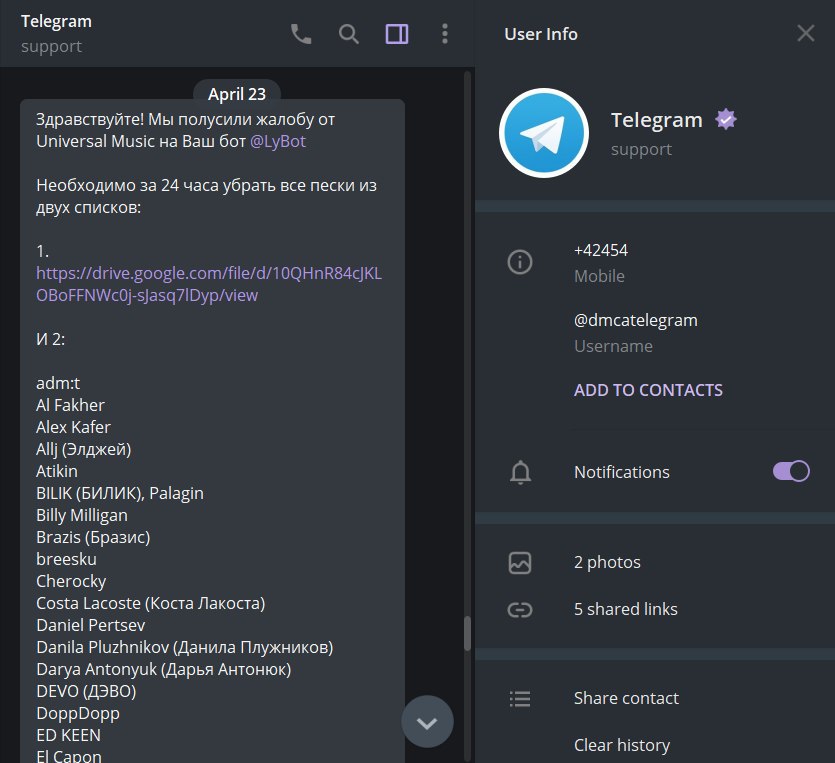The width and height of the screenshot is (835, 763).
Task: Click the Notifications label
Action: coord(621,472)
